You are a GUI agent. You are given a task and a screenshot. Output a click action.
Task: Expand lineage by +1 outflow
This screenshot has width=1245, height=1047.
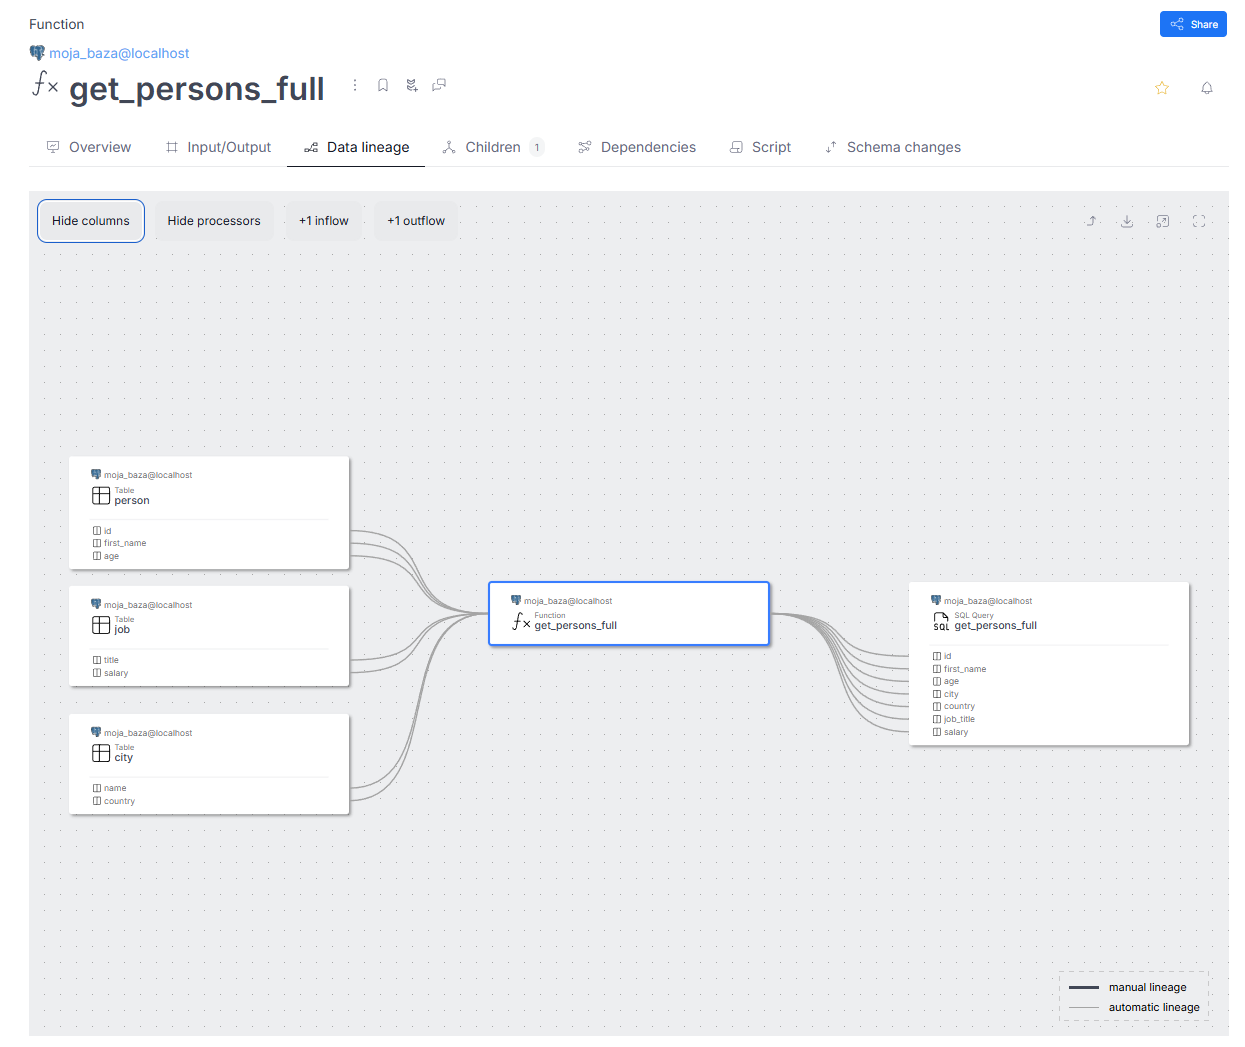[416, 221]
